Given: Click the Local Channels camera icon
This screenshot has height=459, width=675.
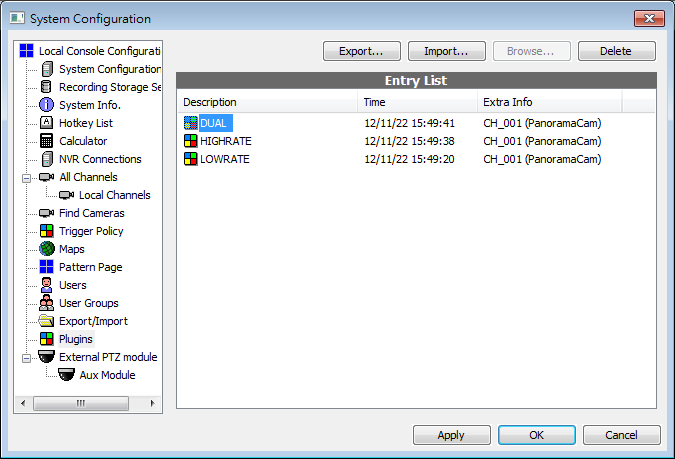Looking at the screenshot, I should [x=66, y=195].
